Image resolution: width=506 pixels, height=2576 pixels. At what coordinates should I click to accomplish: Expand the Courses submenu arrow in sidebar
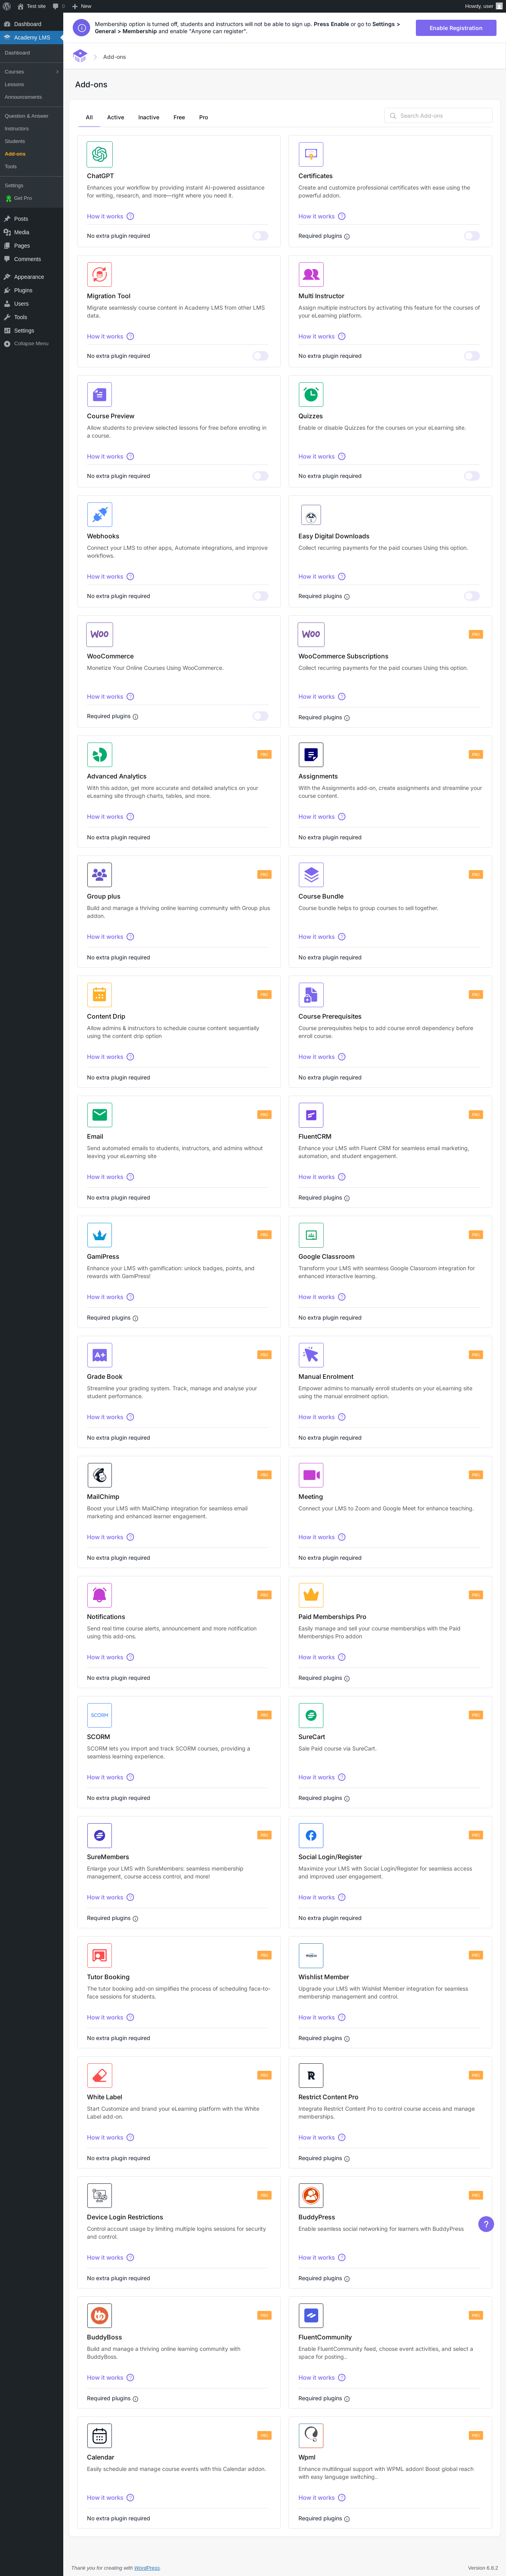[x=57, y=72]
